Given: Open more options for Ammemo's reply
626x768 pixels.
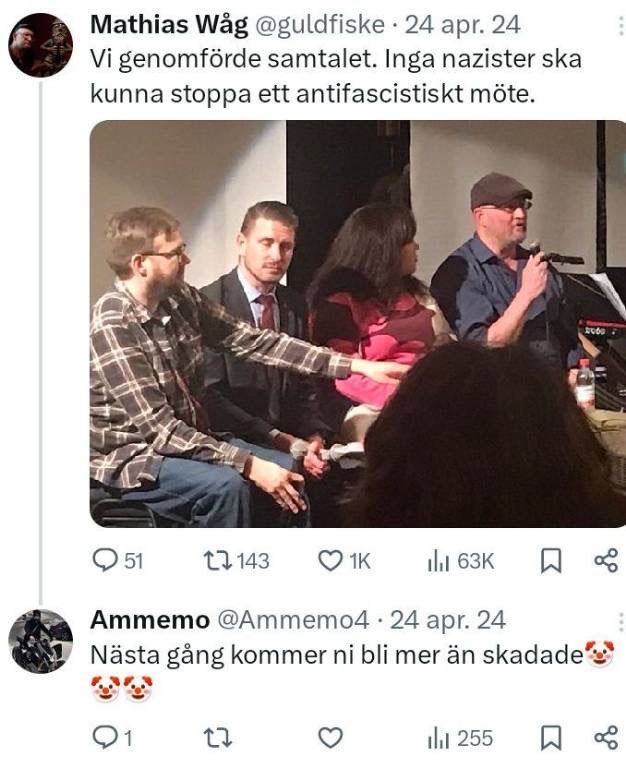Looking at the screenshot, I should [621, 622].
